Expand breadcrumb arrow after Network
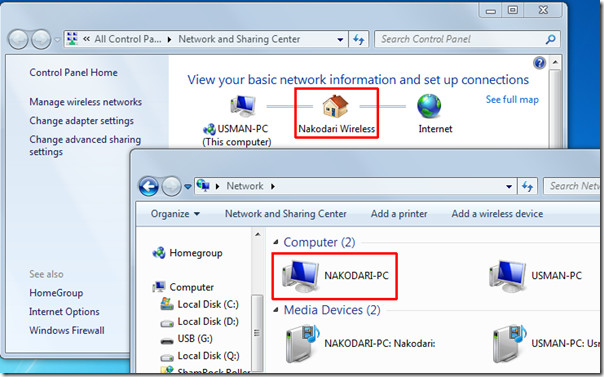The height and width of the screenshot is (377, 604). coord(273,186)
